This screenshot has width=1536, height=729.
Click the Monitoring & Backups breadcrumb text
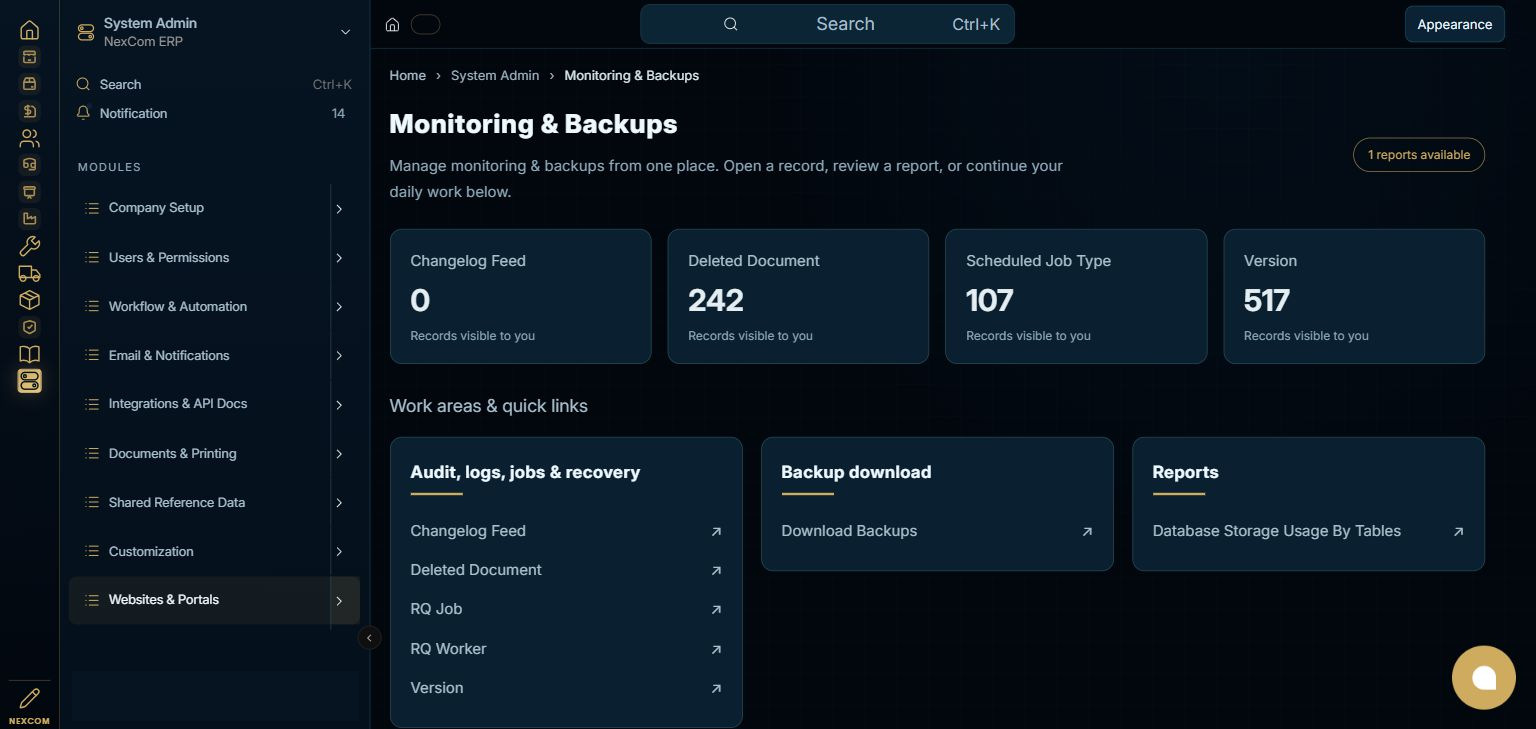pos(631,75)
